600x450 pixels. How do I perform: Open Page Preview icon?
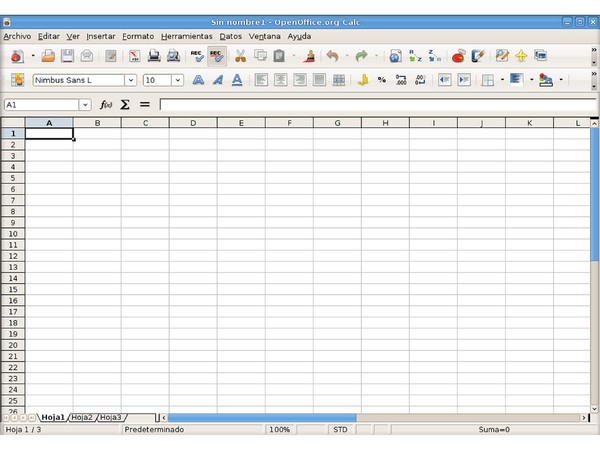click(173, 56)
